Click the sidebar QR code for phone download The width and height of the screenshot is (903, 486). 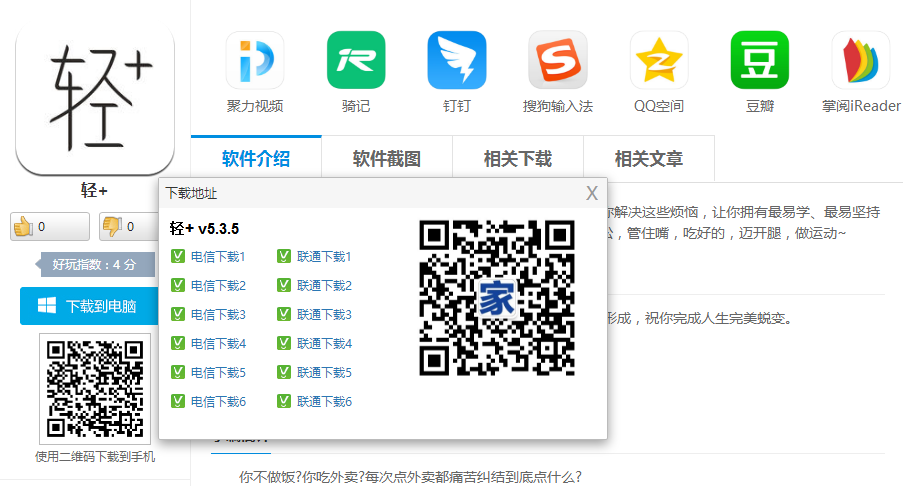point(95,389)
